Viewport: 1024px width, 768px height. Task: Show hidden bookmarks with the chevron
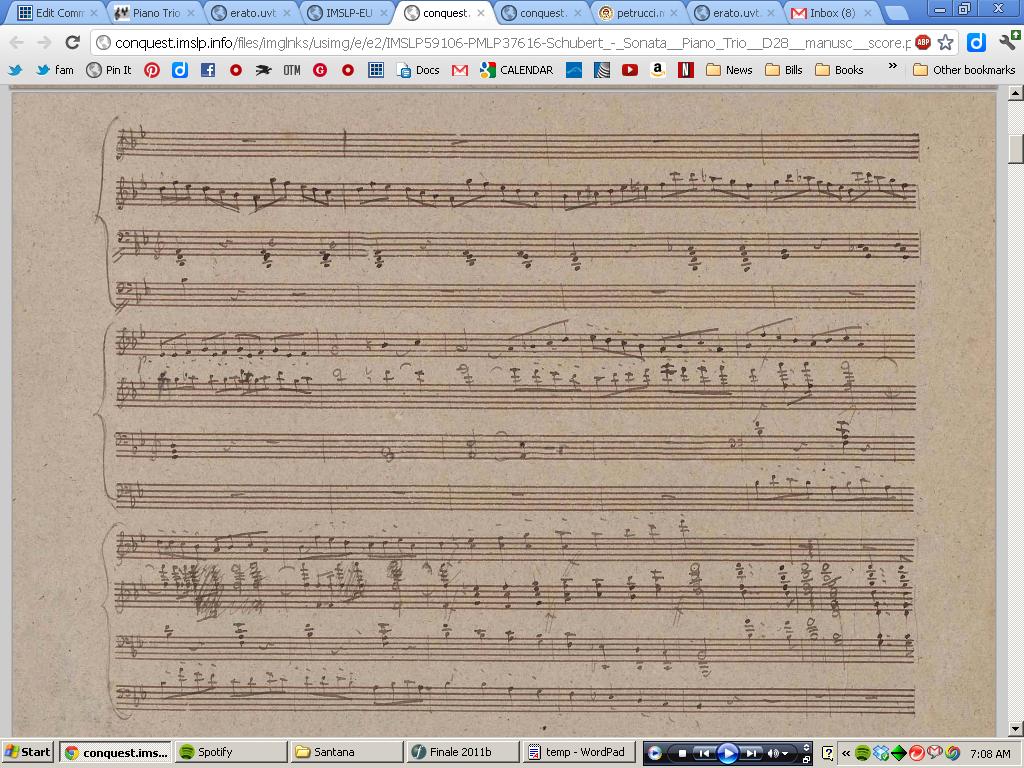coord(893,67)
